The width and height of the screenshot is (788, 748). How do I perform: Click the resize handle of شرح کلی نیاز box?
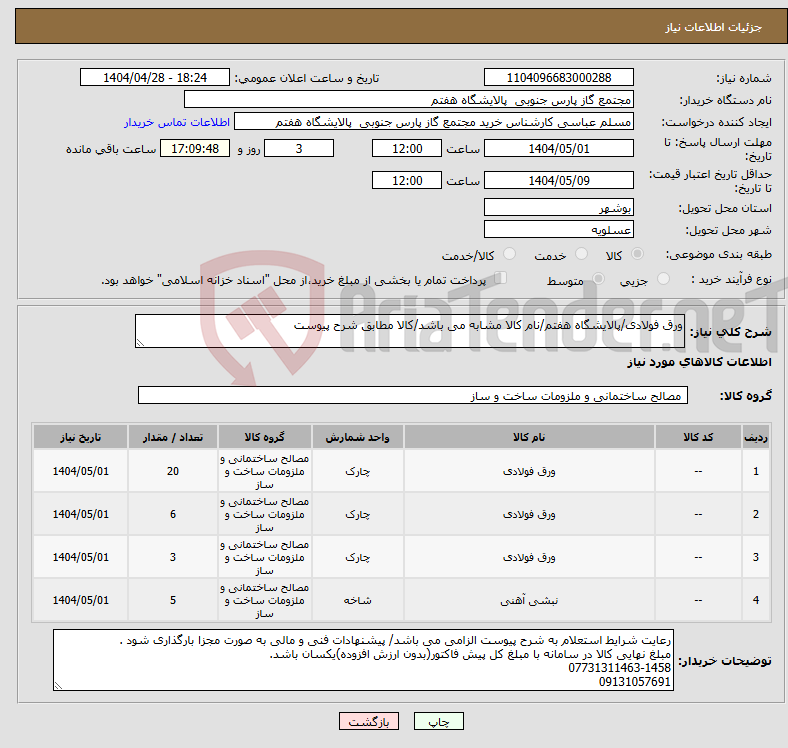[x=140, y=343]
